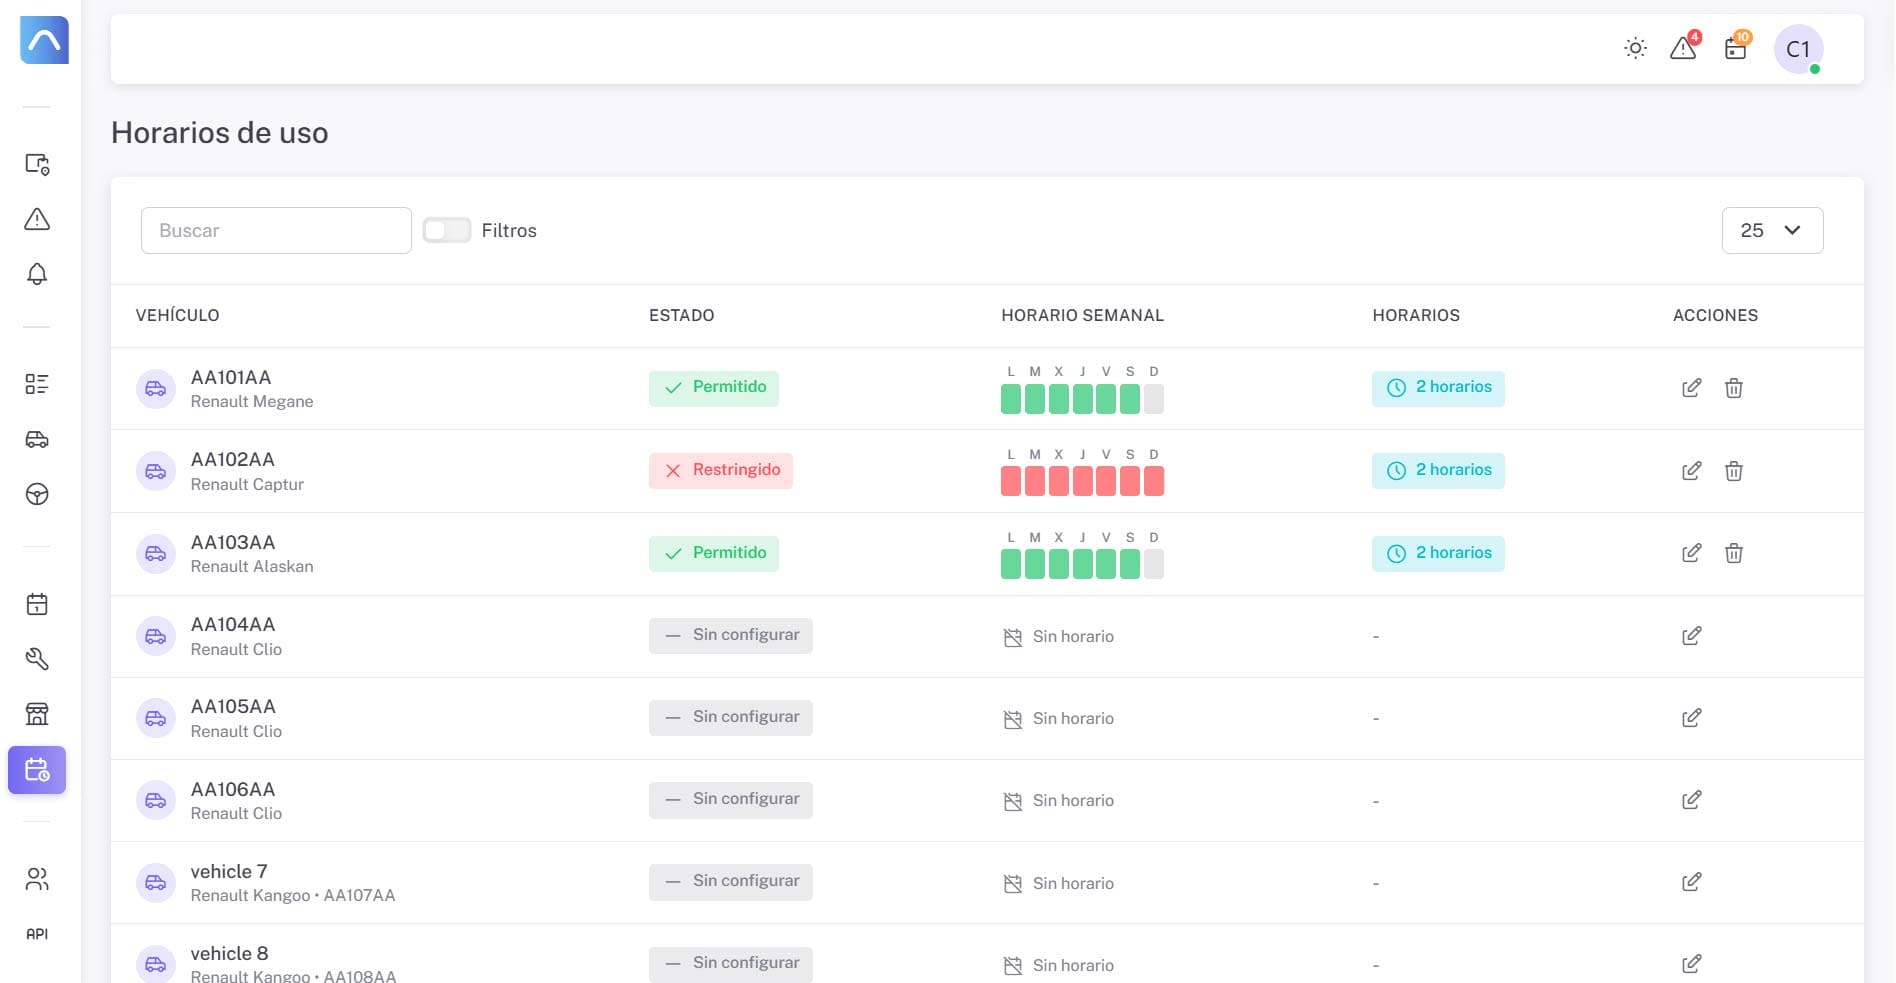
Task: Open the maintenance wrench sidebar icon
Action: point(37,659)
